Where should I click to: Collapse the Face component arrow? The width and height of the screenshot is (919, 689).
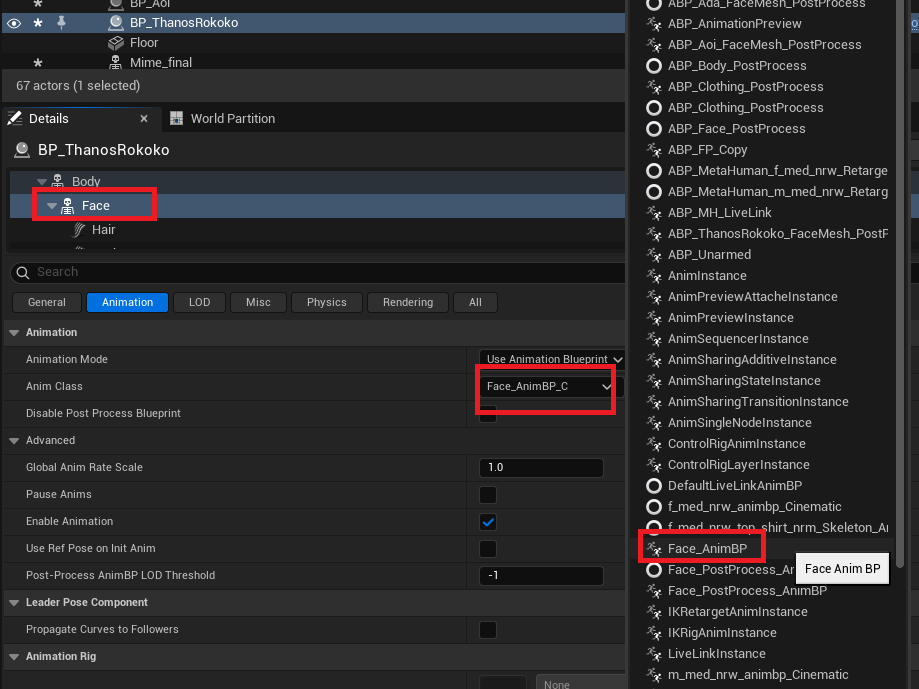click(52, 206)
